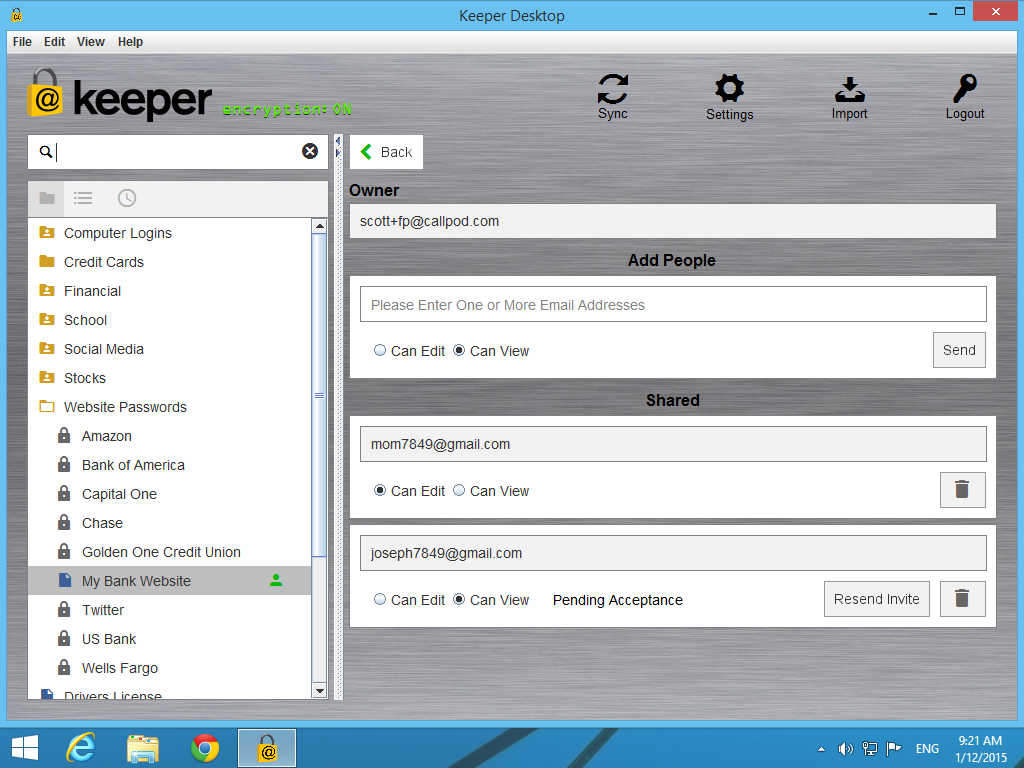Click the Bank of America lock icon

click(64, 464)
